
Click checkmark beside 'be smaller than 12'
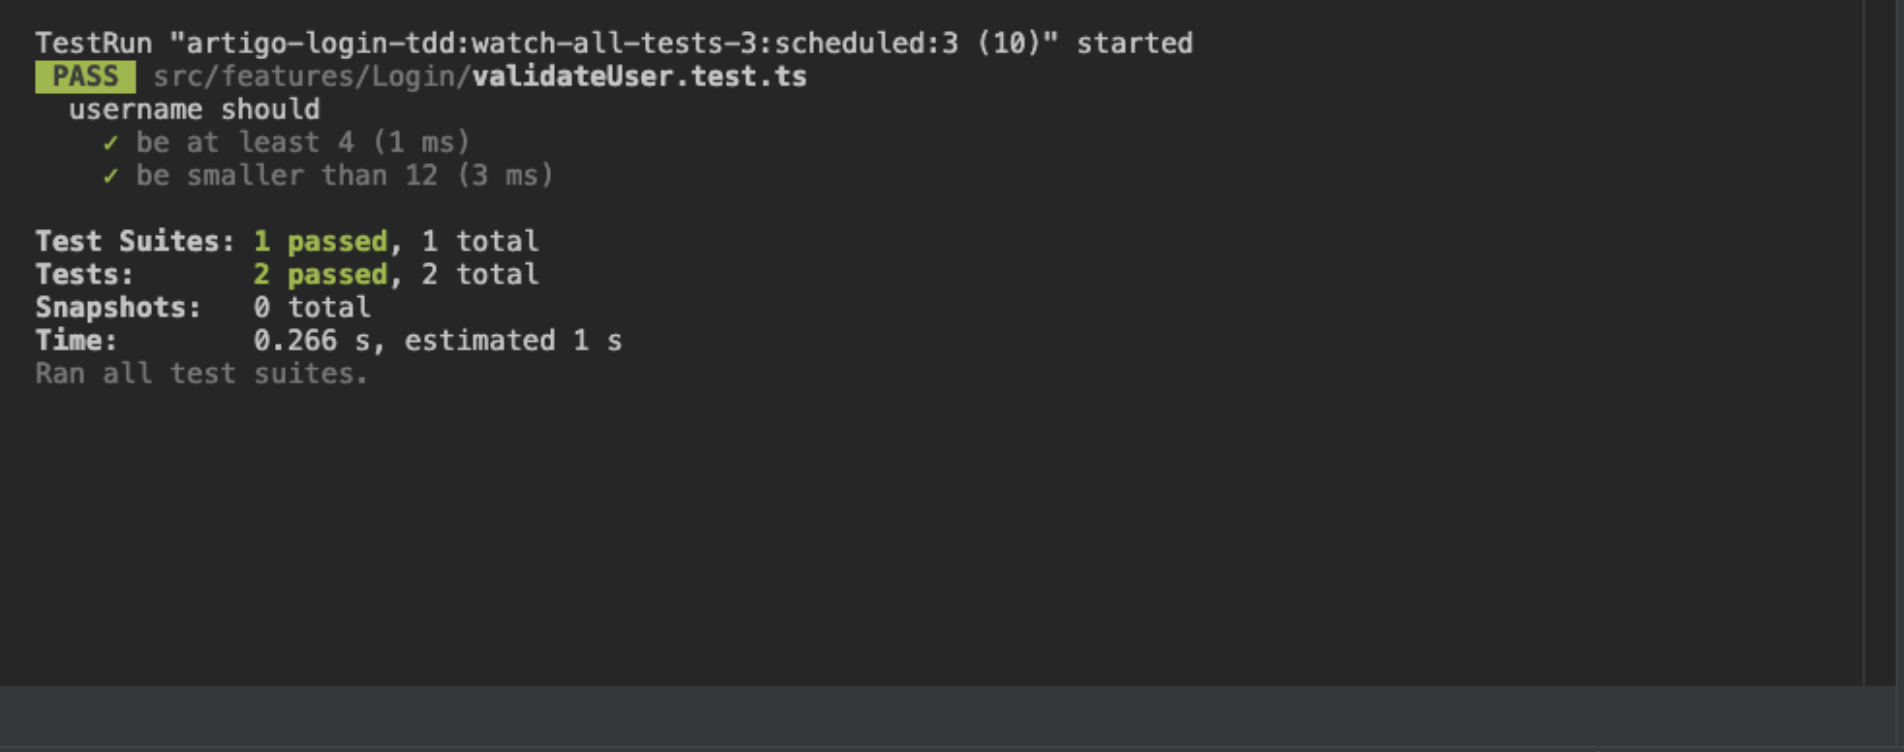110,176
